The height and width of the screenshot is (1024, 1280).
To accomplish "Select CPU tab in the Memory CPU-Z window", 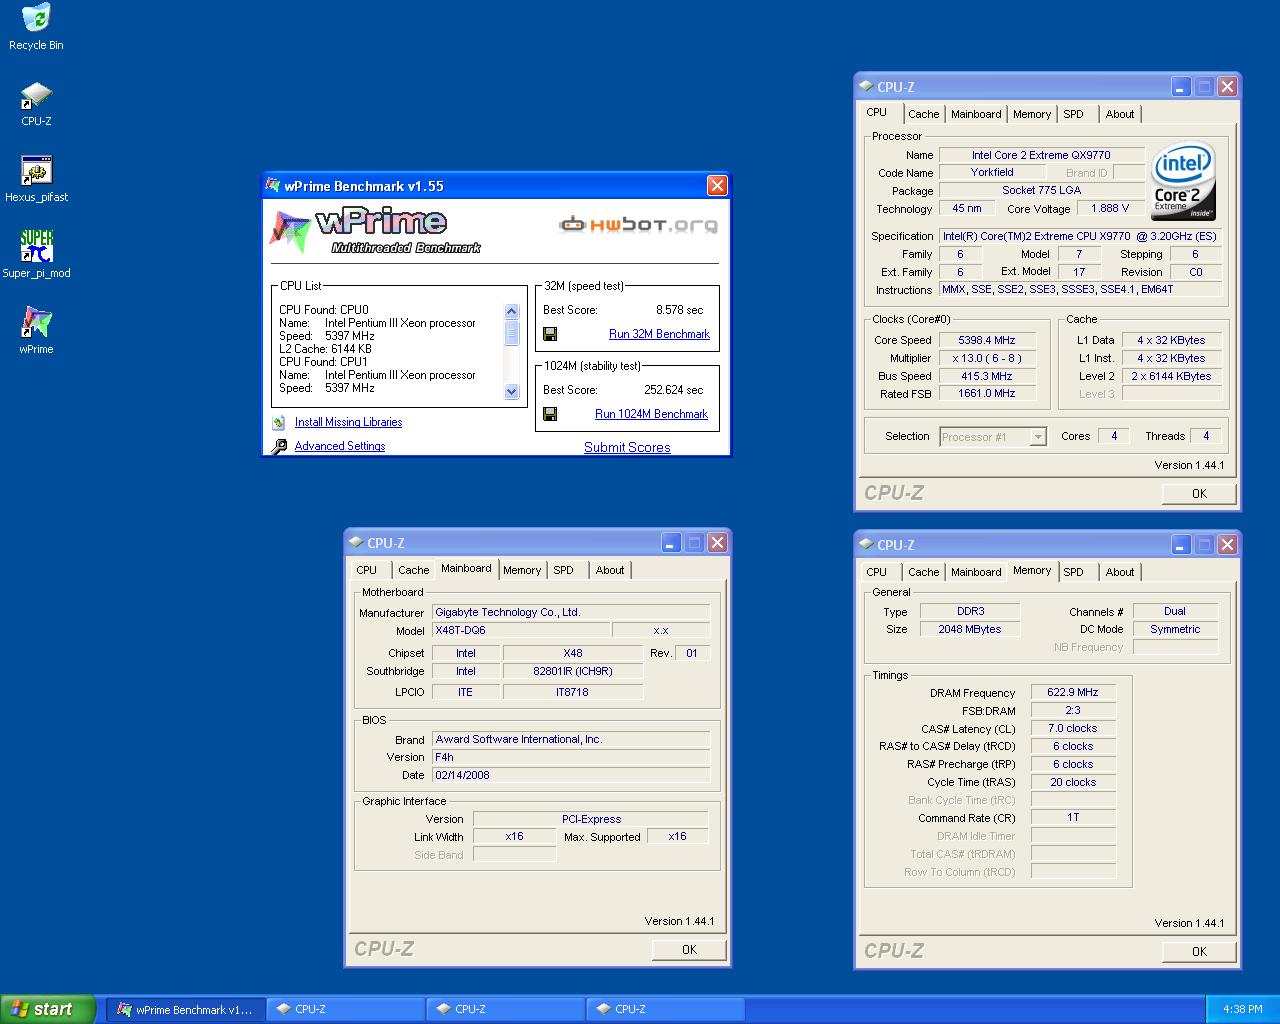I will [x=877, y=572].
